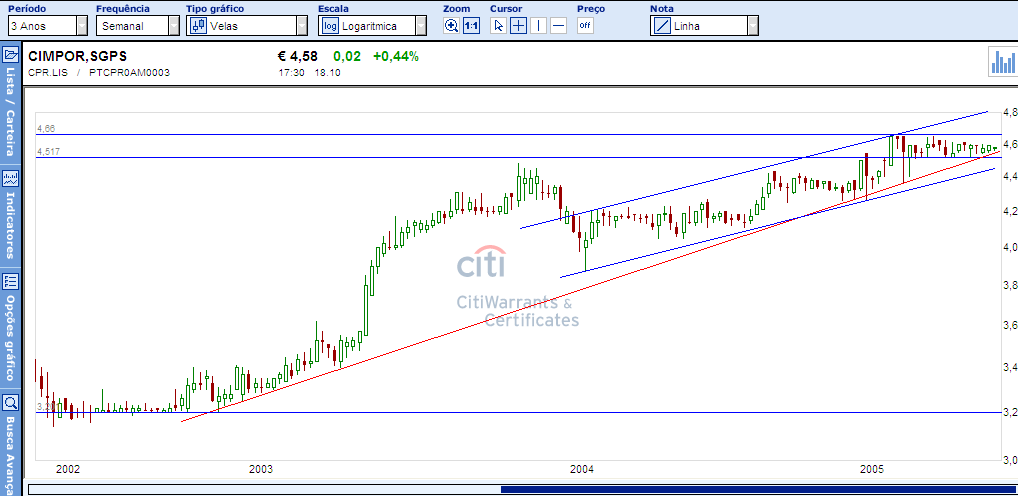Toggle the Preço off switch

pos(585,26)
